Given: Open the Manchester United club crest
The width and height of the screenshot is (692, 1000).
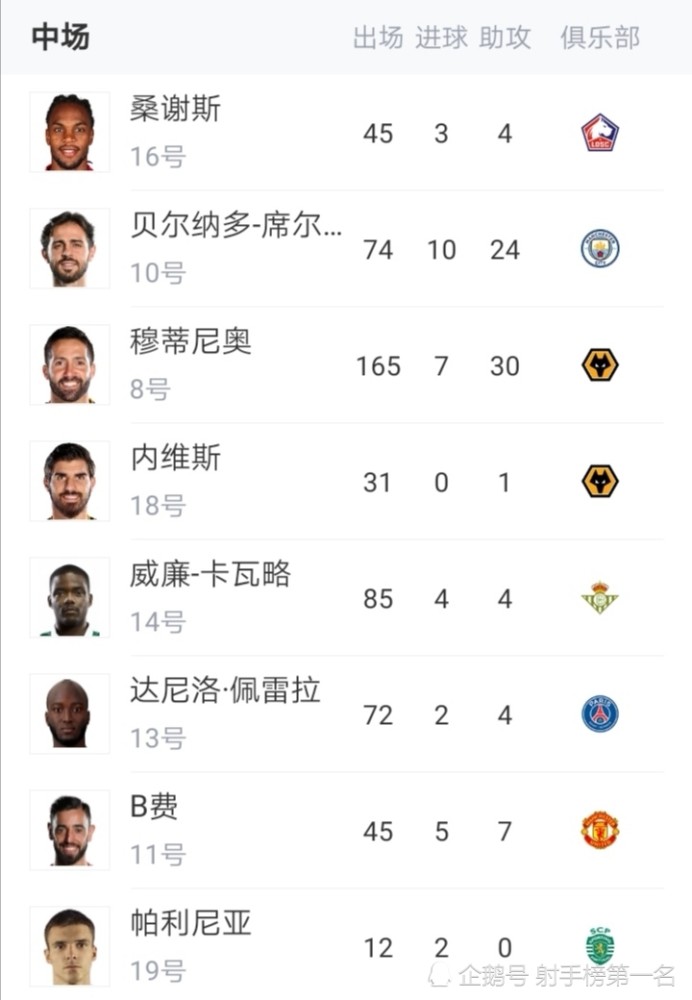Looking at the screenshot, I should [600, 830].
